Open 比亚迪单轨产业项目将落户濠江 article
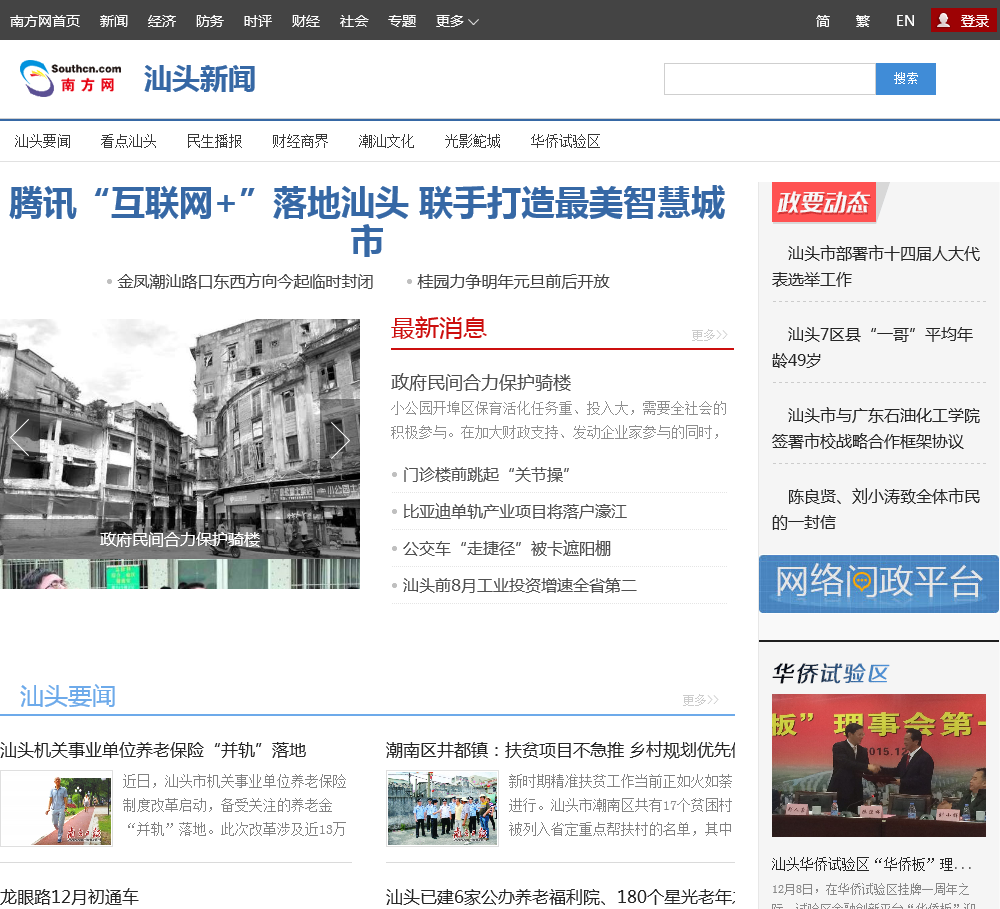 point(515,512)
